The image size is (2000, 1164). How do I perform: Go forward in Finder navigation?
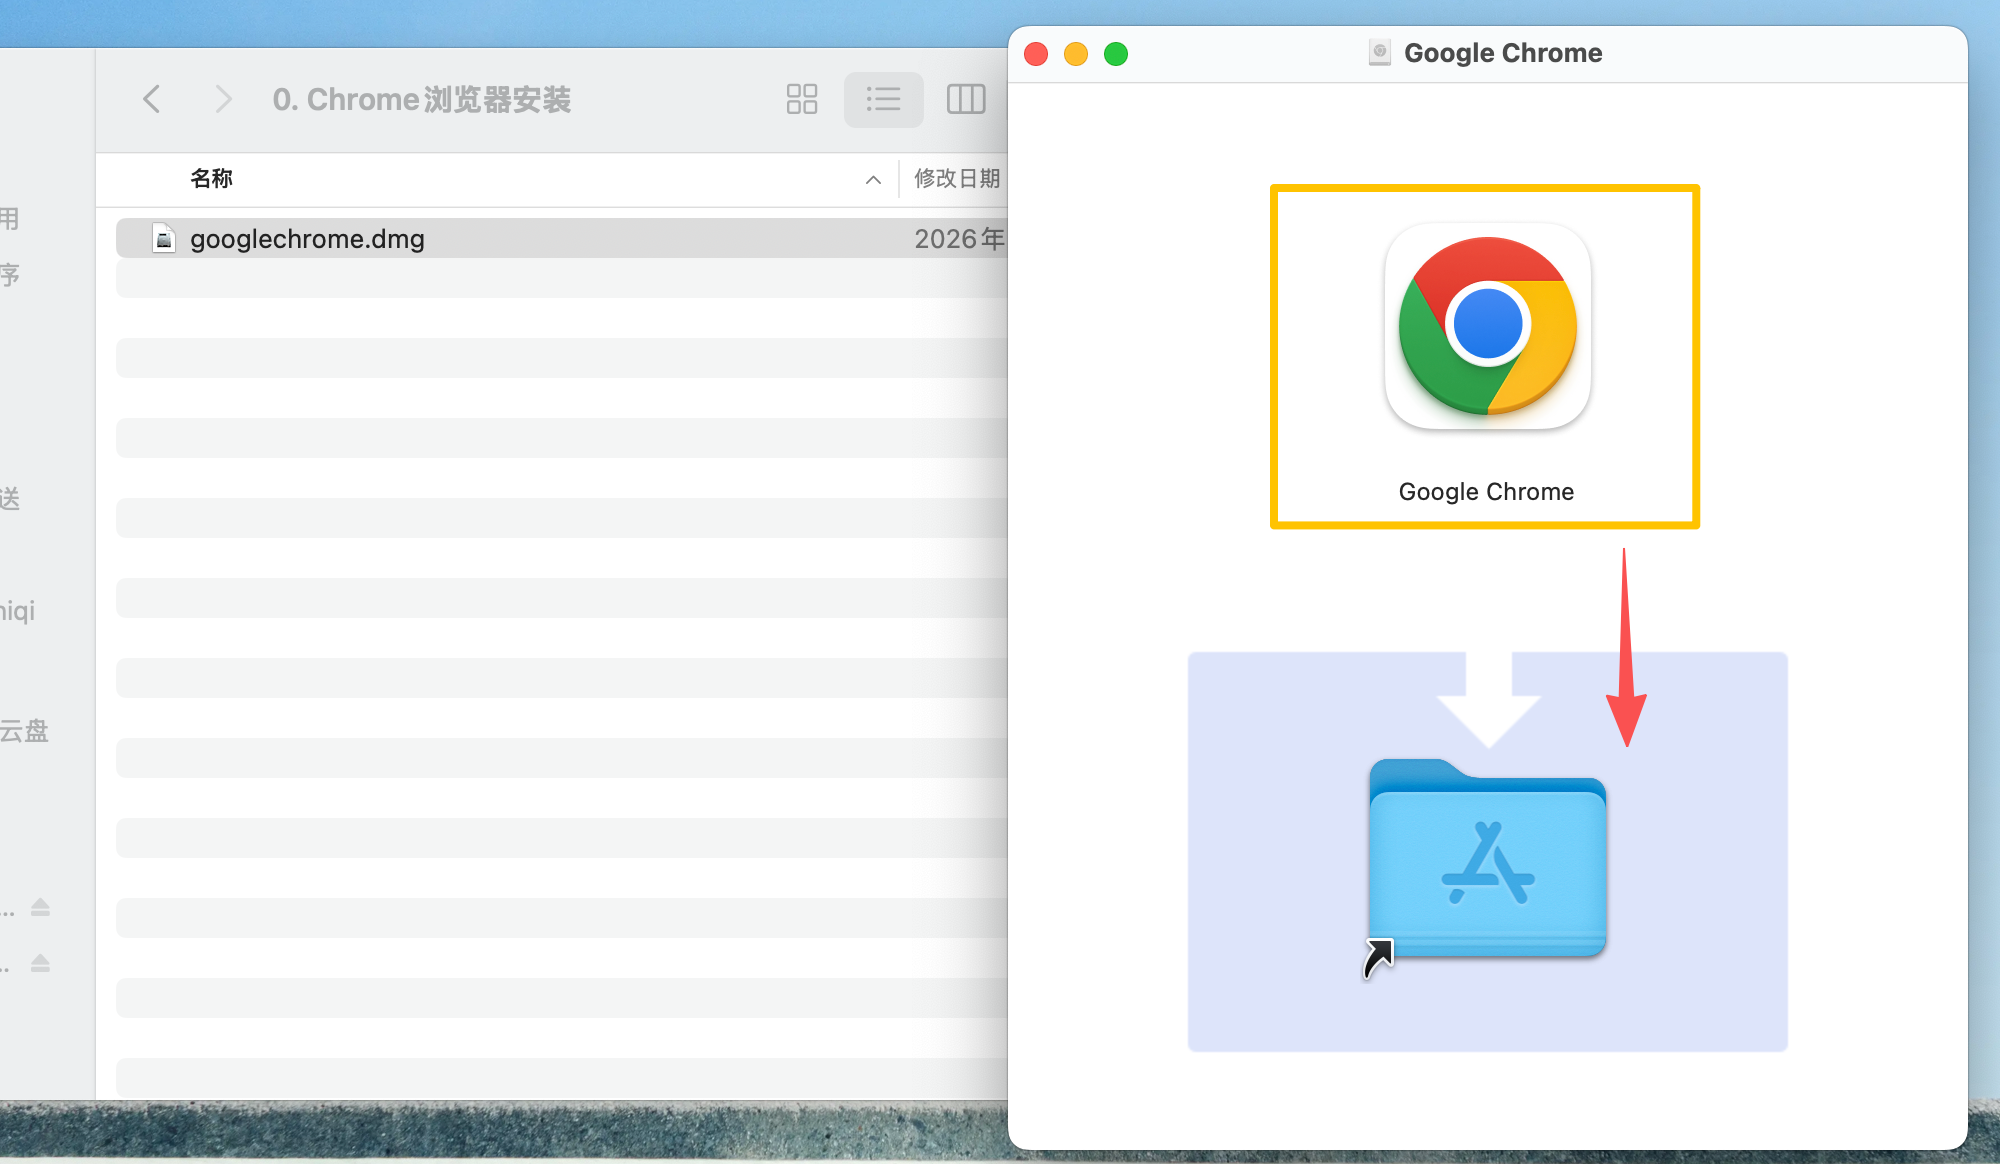coord(223,99)
